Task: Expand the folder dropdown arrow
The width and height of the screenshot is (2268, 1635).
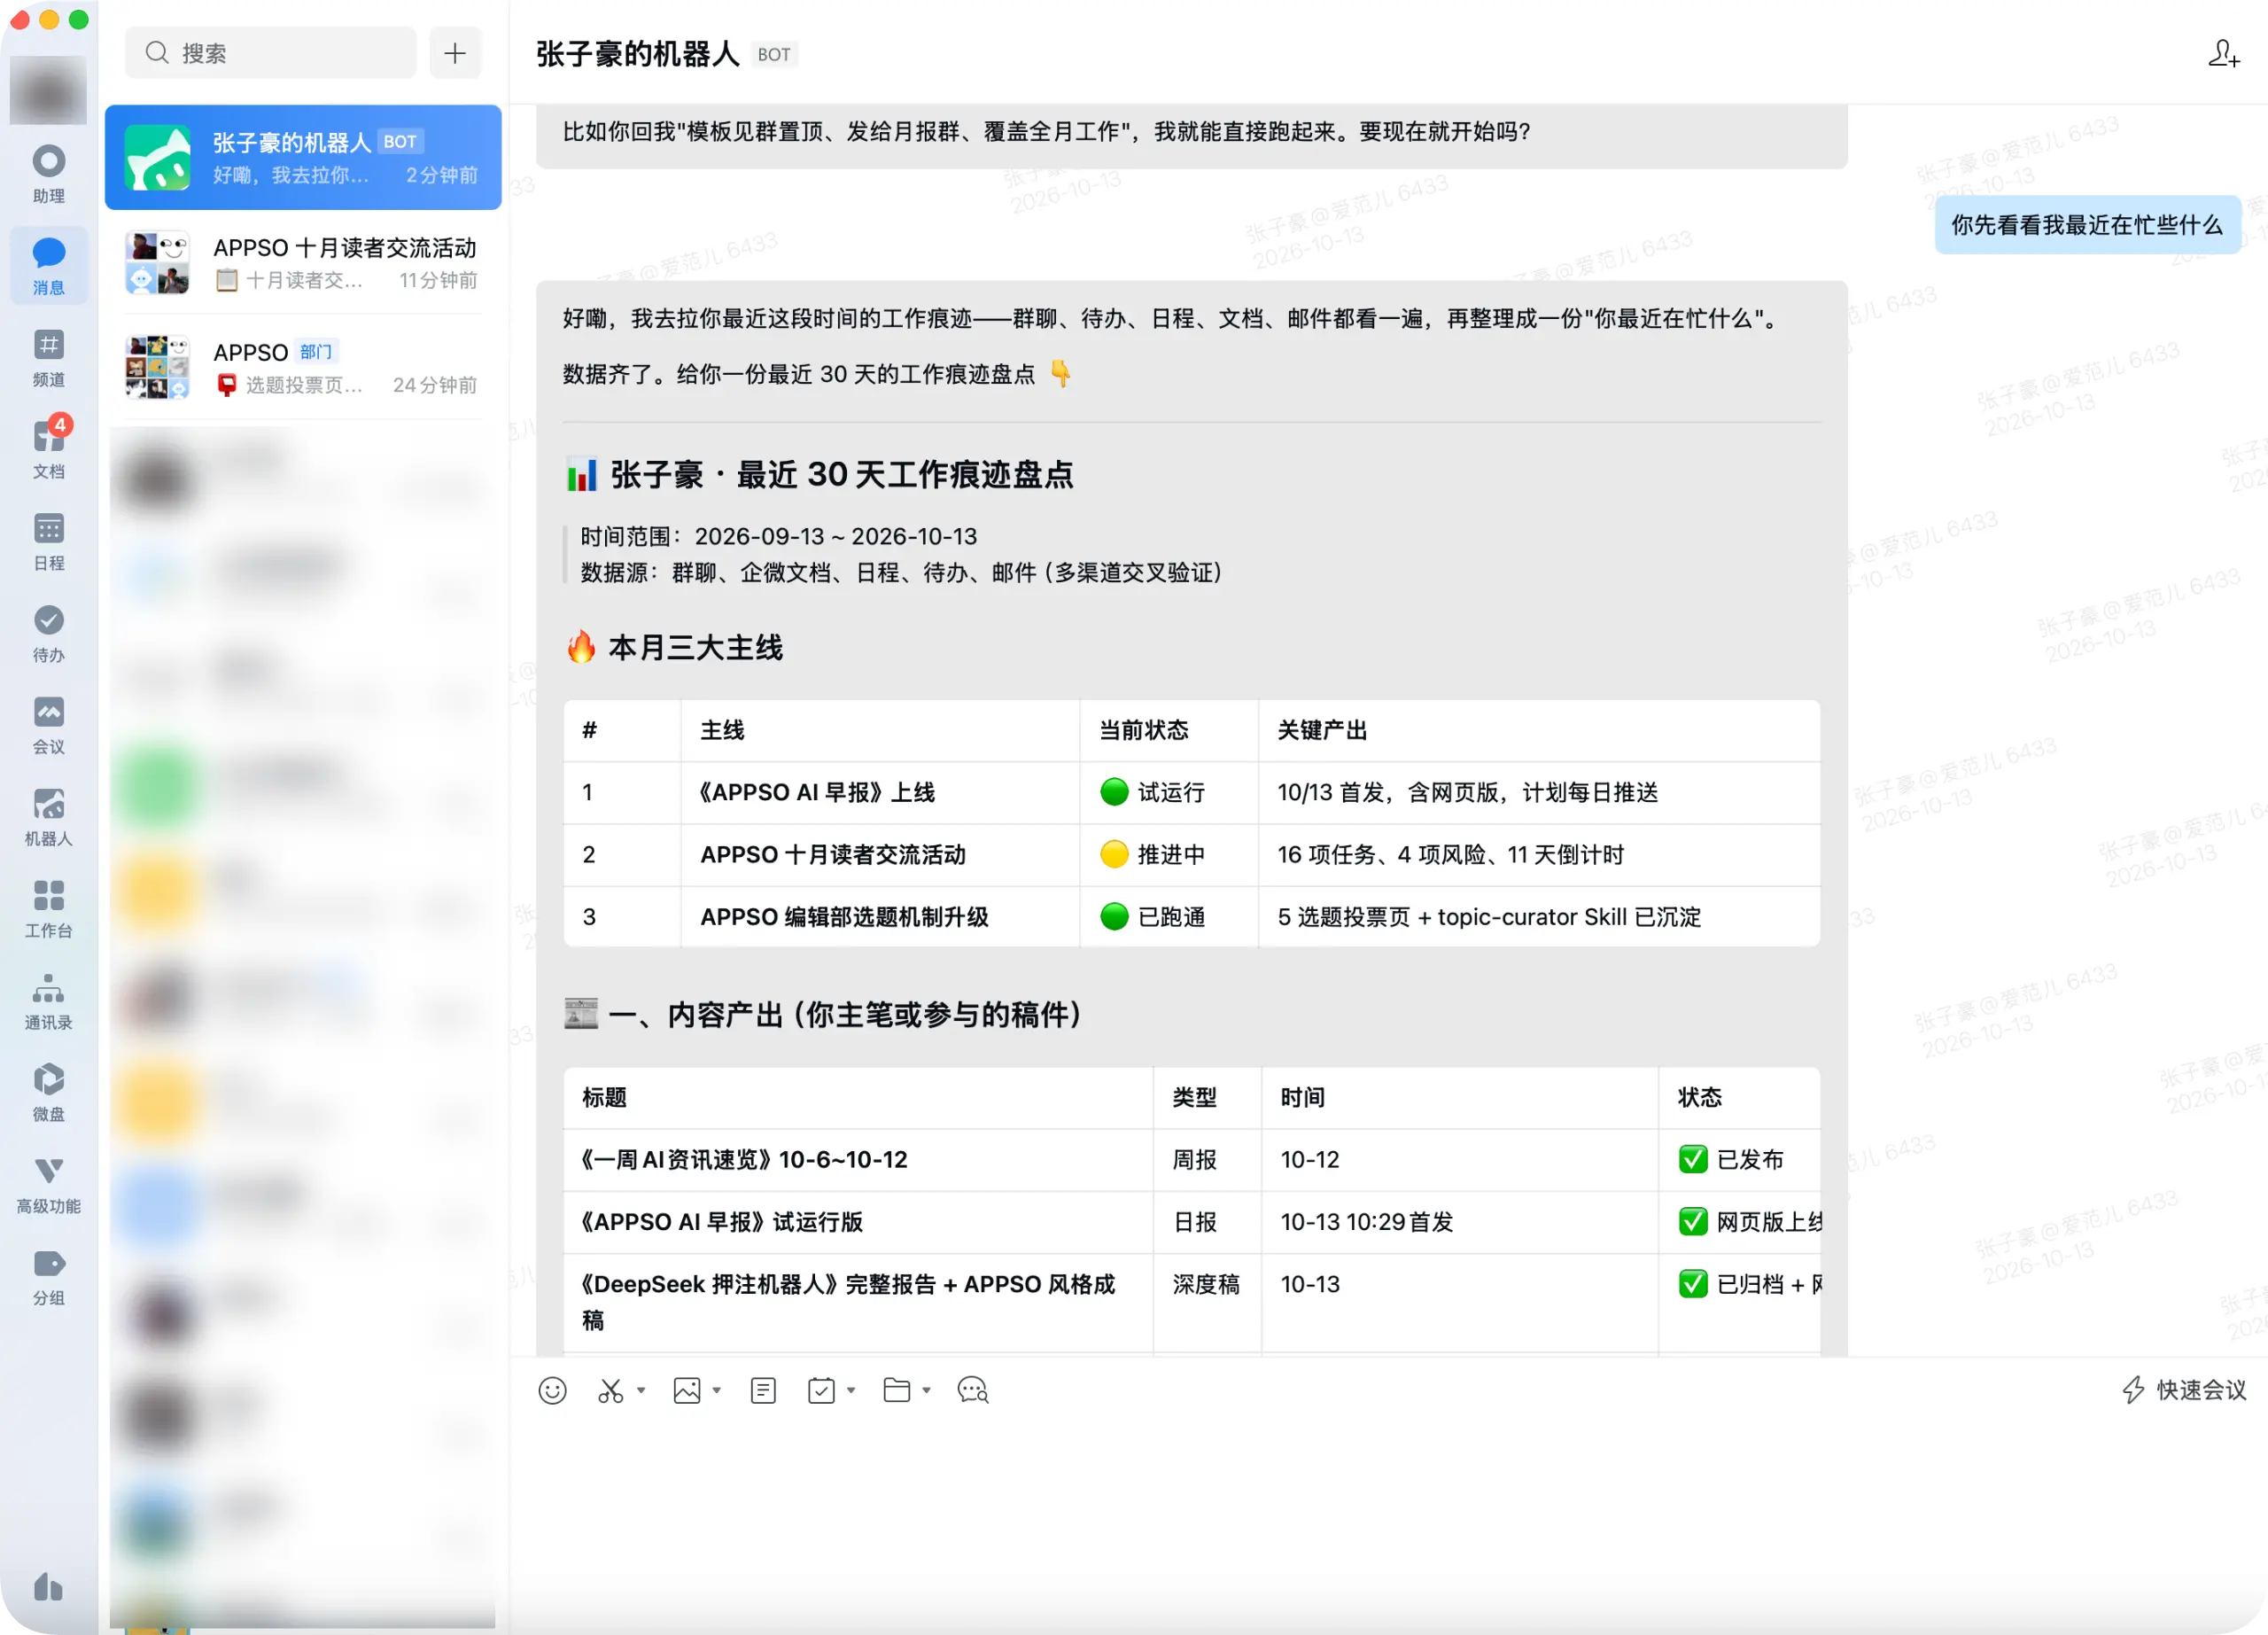Action: coord(927,1390)
